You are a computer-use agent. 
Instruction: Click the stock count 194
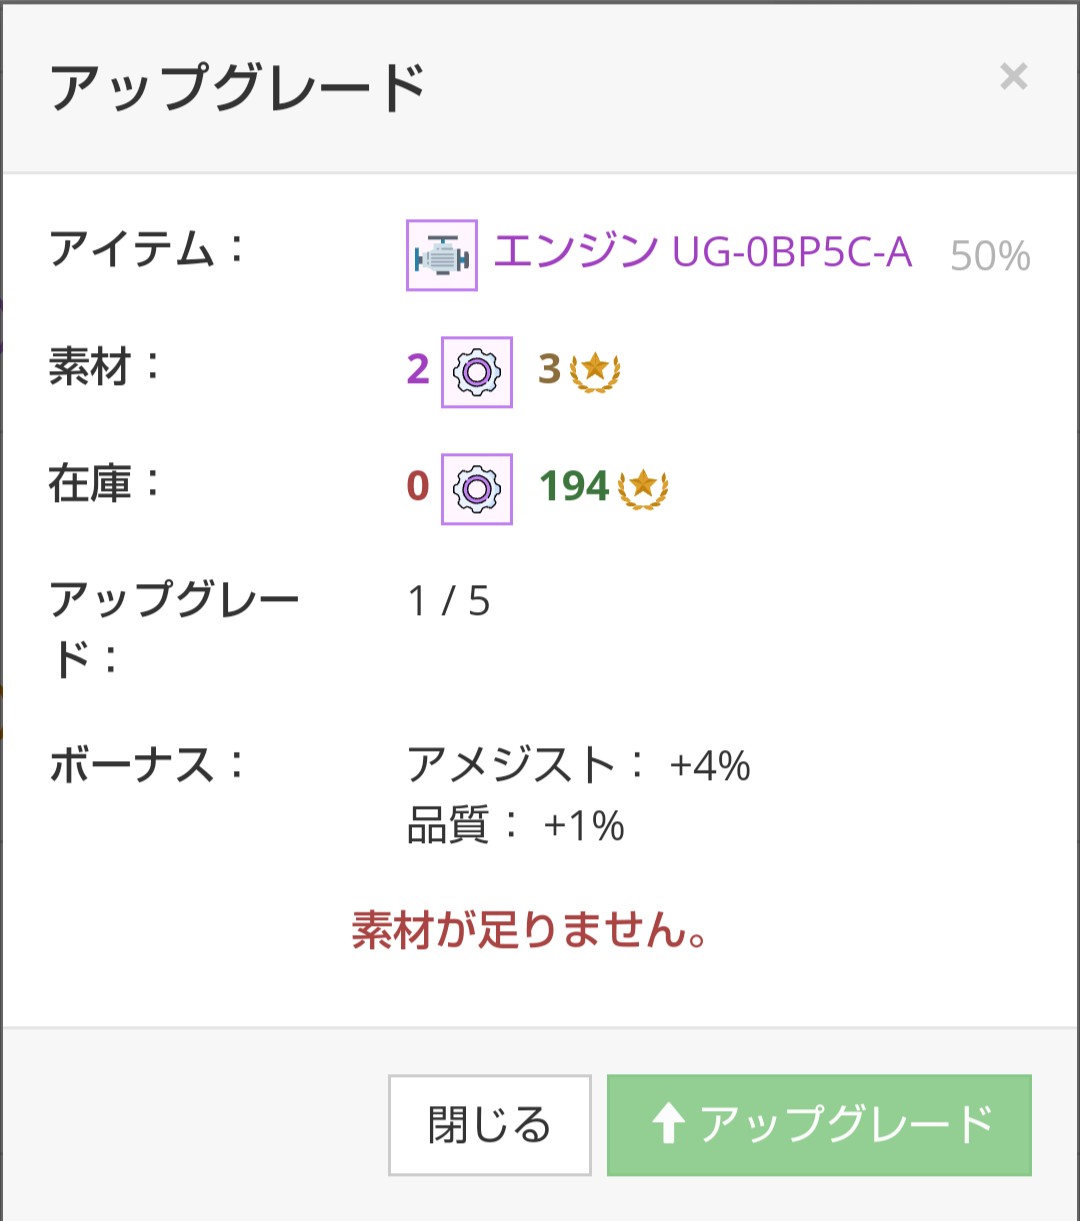pyautogui.click(x=574, y=487)
